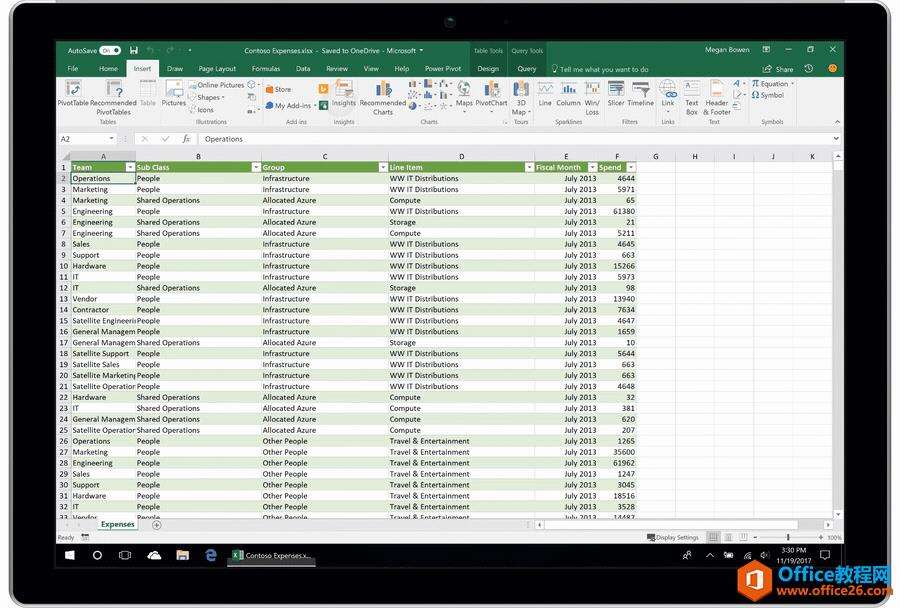This screenshot has height=608, width=900.
Task: Click the Name Box showing A2
Action: coord(85,139)
